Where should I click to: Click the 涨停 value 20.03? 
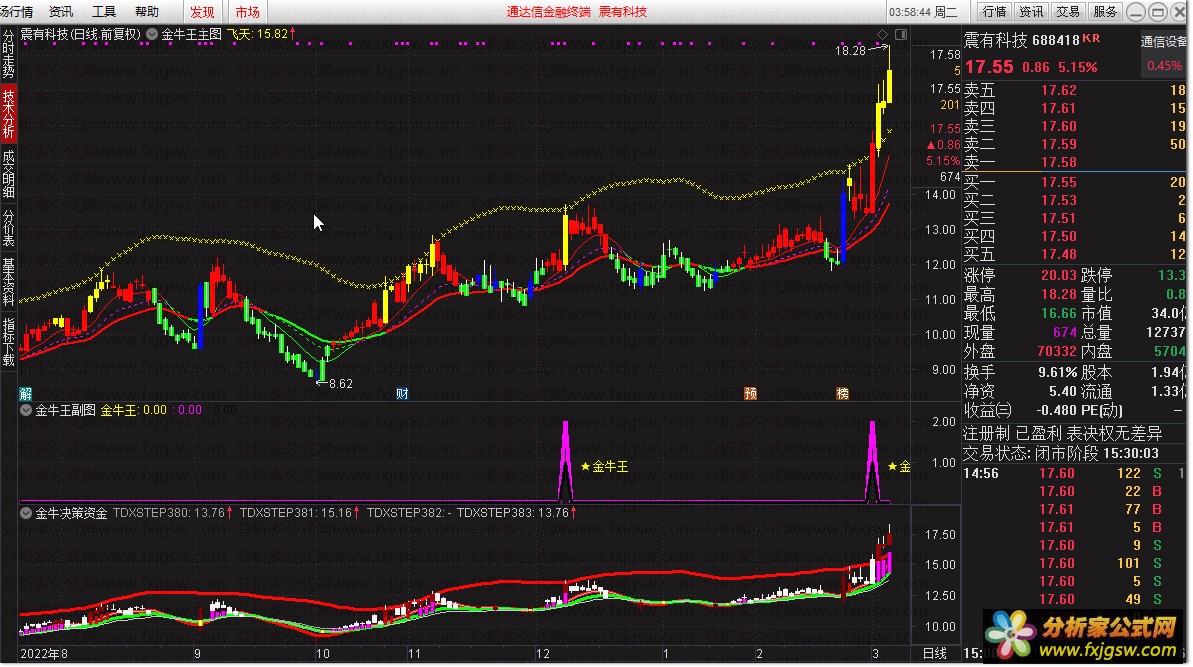[1058, 275]
